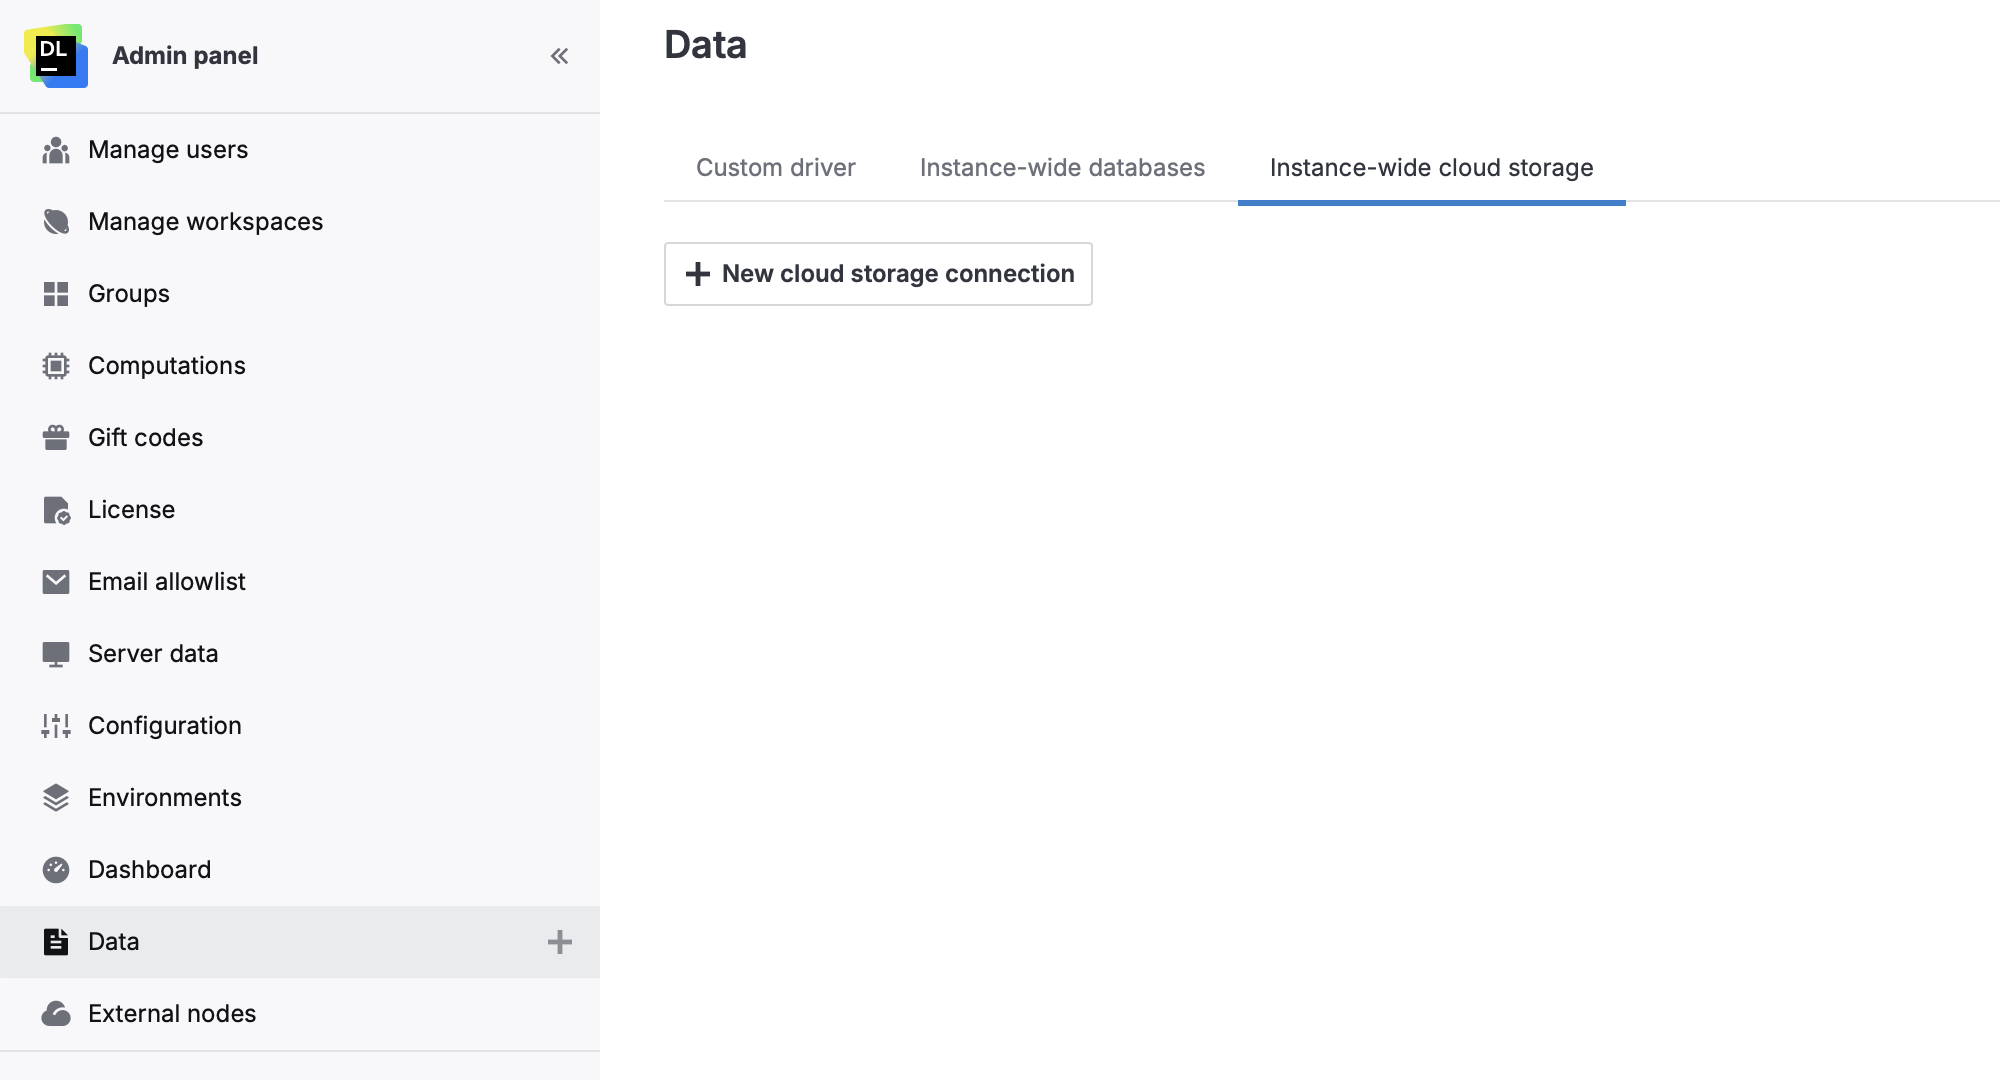Open Groups via its grid icon

pos(56,294)
